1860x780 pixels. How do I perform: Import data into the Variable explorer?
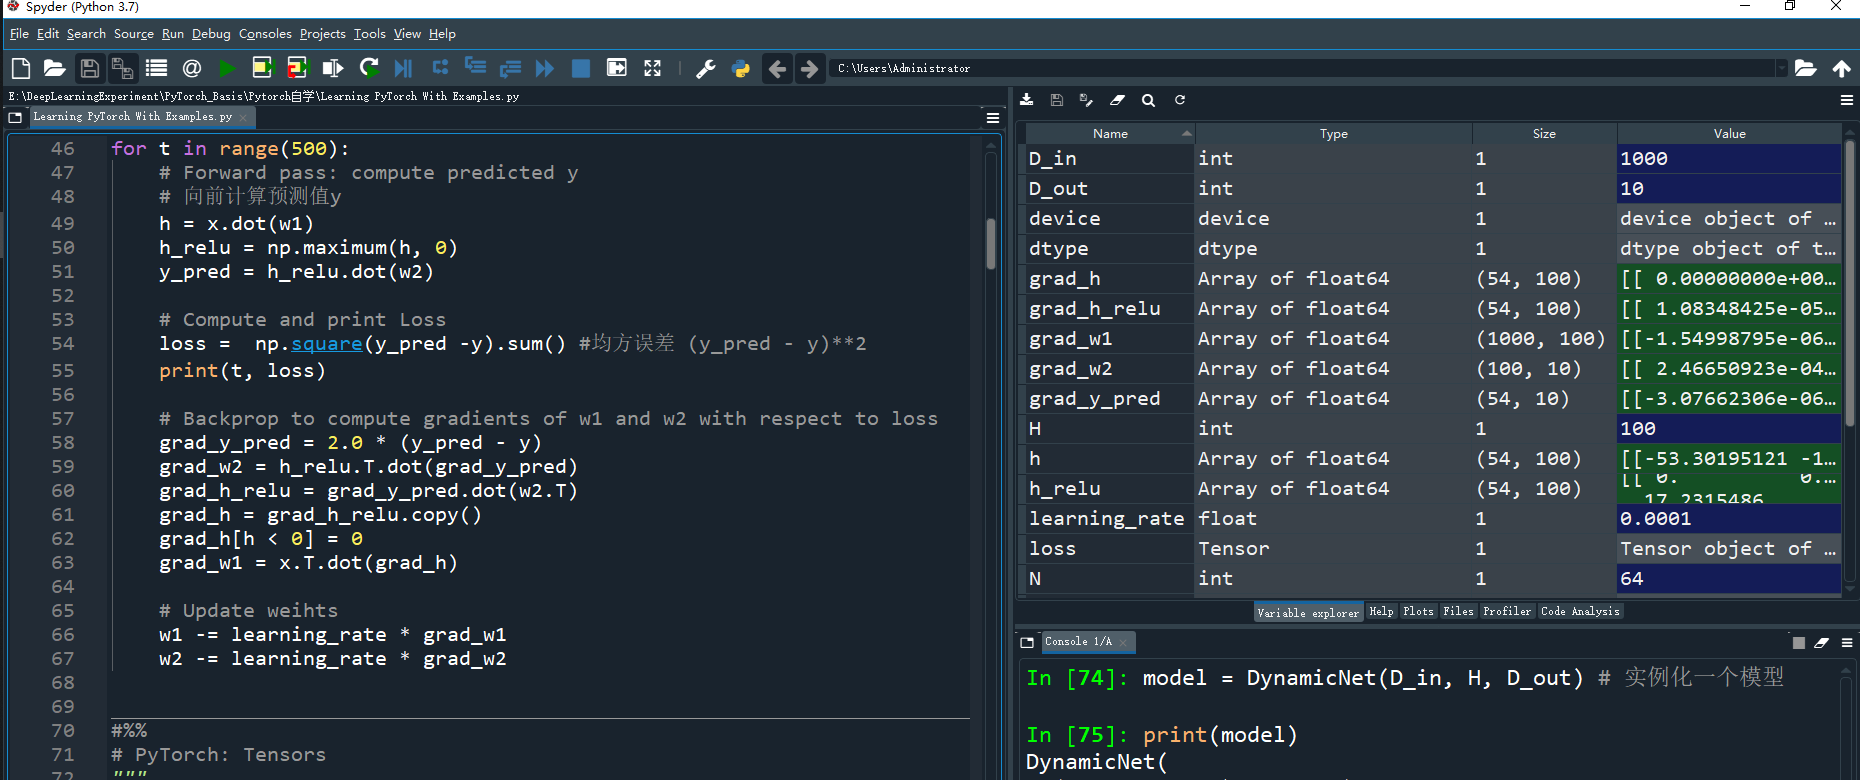tap(1027, 100)
